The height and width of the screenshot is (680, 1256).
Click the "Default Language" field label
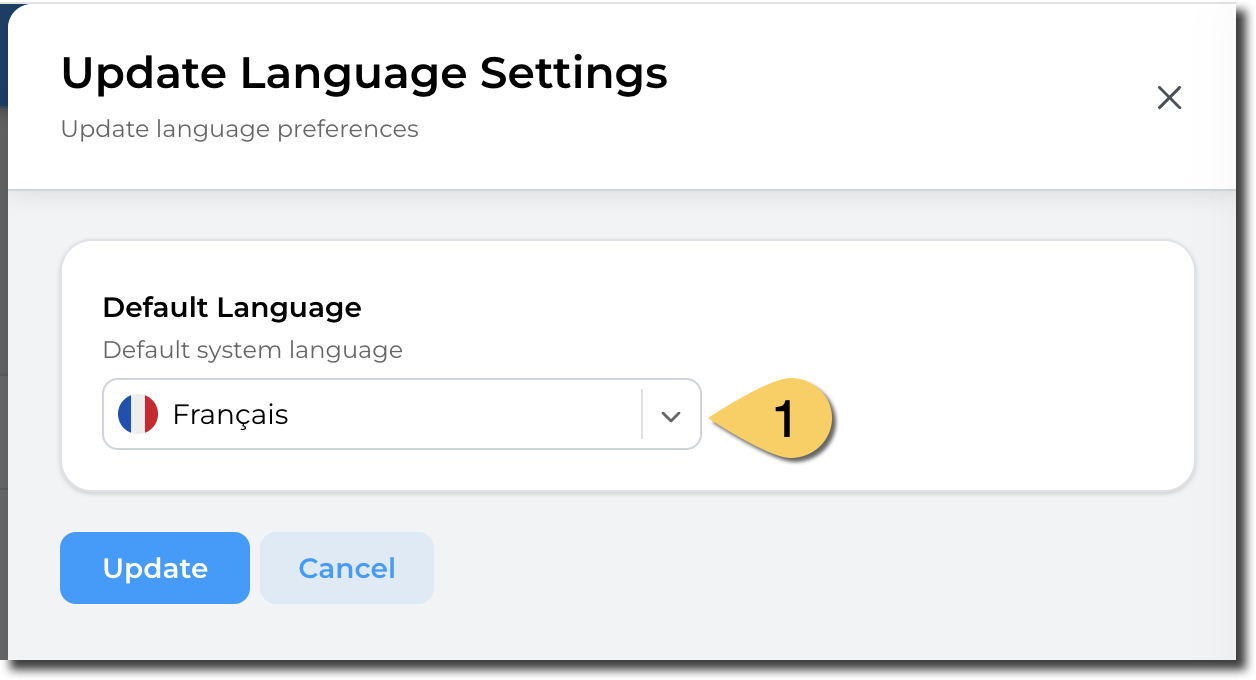point(232,307)
